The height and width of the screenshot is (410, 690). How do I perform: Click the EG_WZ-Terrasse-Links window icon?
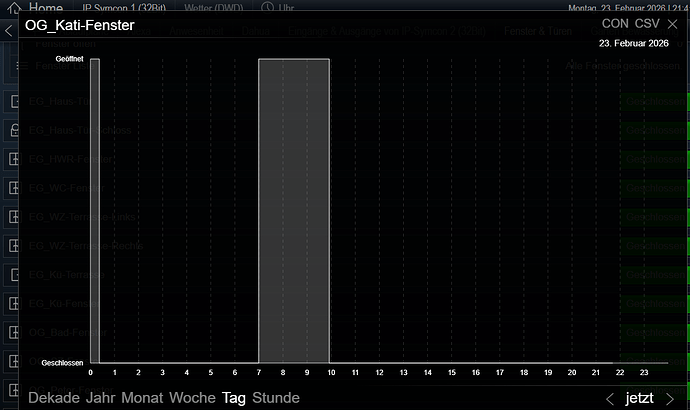(x=14, y=217)
